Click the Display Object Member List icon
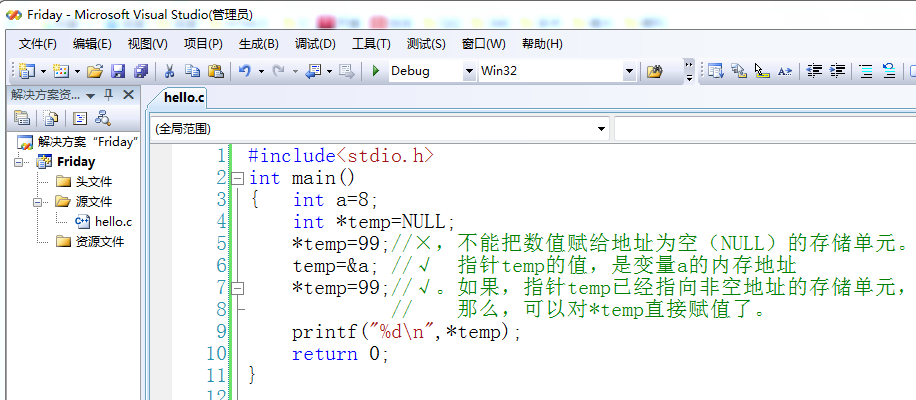The image size is (916, 400). click(x=716, y=71)
